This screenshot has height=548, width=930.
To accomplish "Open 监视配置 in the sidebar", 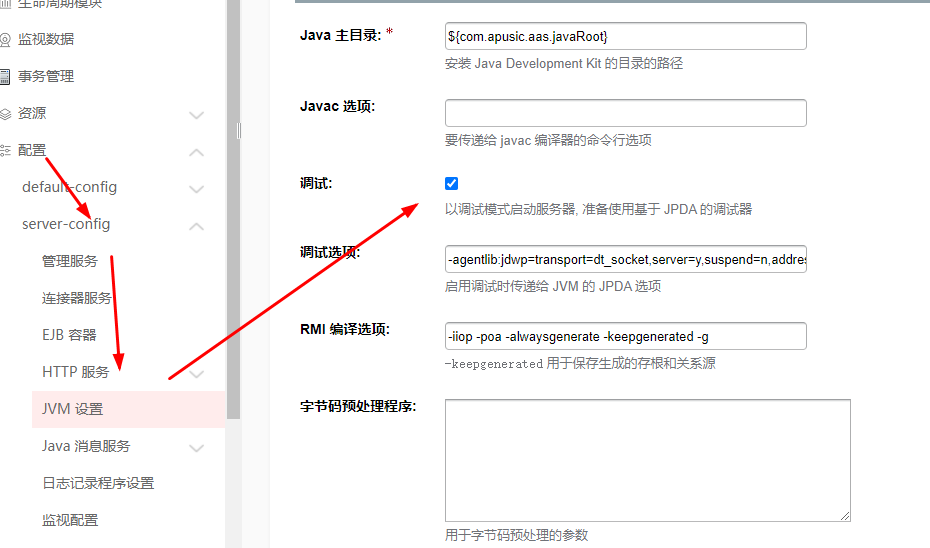I will click(x=69, y=520).
